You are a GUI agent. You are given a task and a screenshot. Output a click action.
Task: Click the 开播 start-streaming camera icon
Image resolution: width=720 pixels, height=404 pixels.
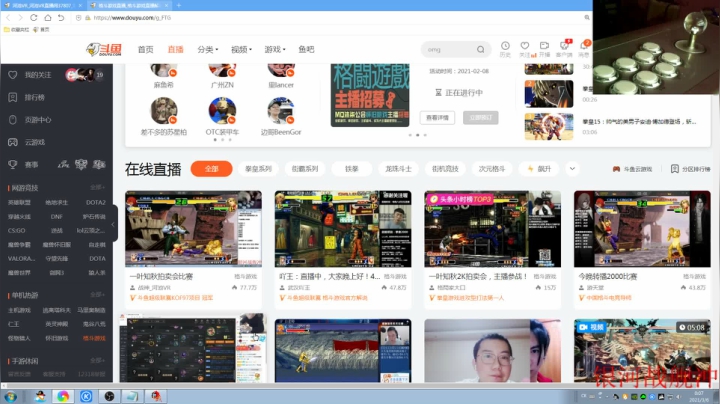tap(544, 49)
